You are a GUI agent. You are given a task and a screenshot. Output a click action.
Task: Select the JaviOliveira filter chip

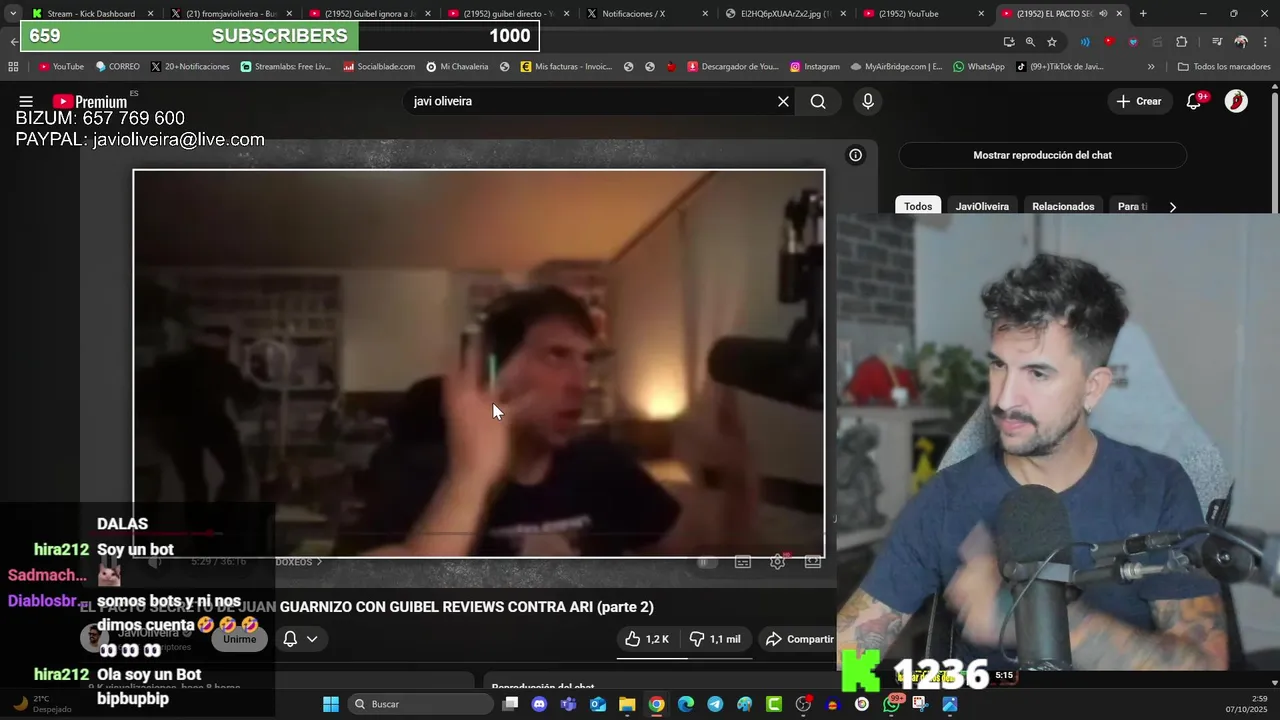click(x=982, y=206)
